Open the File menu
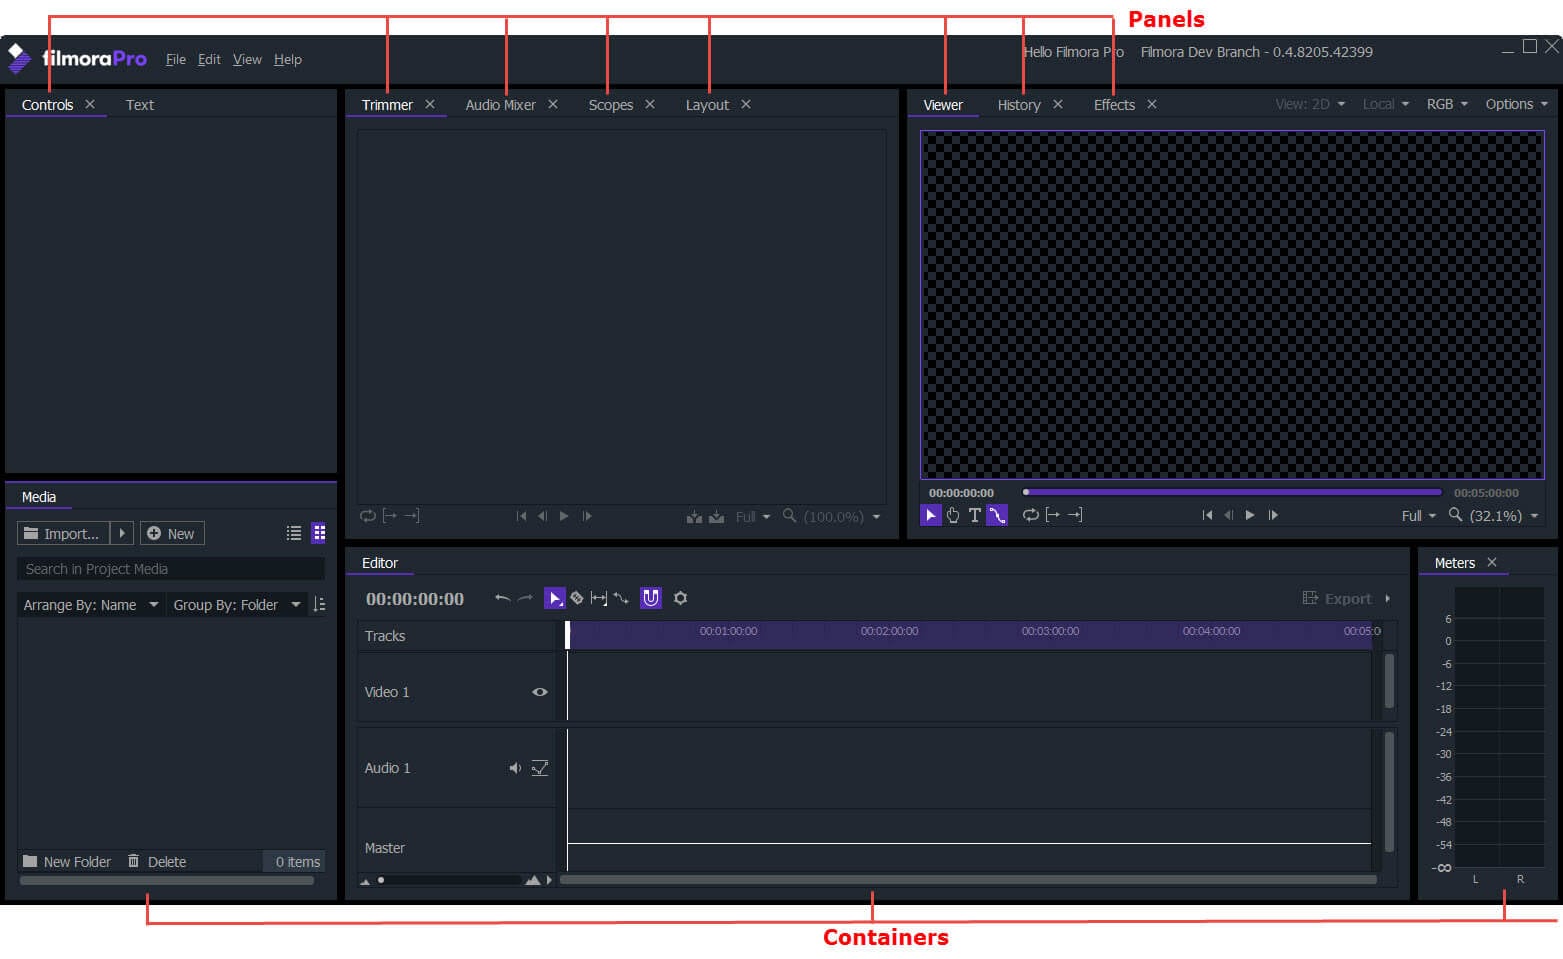 [176, 59]
